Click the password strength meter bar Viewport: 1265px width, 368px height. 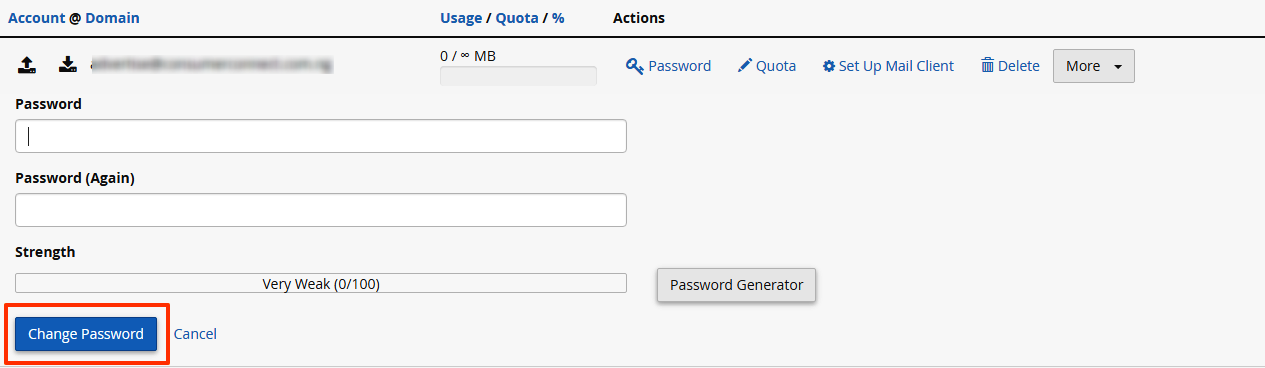click(x=321, y=284)
